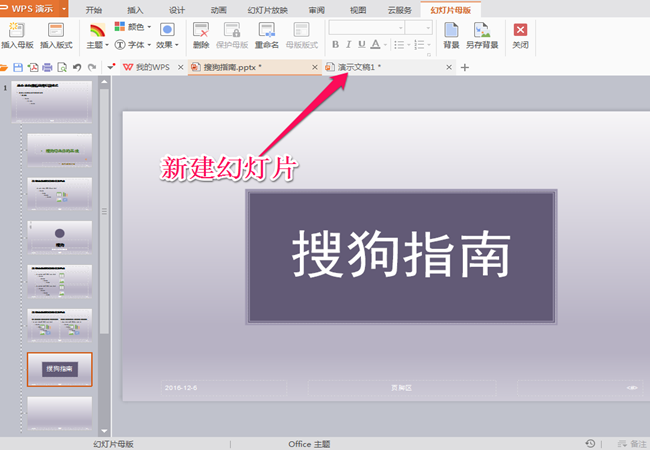Screen dimensions: 650x450
Task: Close the 我的WPS tab
Action: (180, 67)
